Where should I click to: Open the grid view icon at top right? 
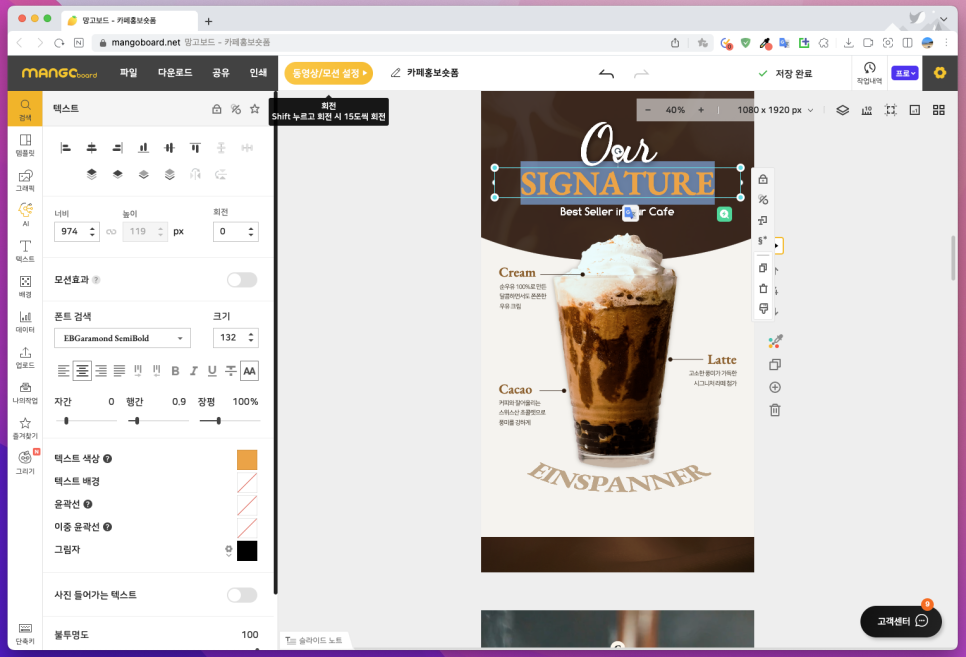[938, 110]
